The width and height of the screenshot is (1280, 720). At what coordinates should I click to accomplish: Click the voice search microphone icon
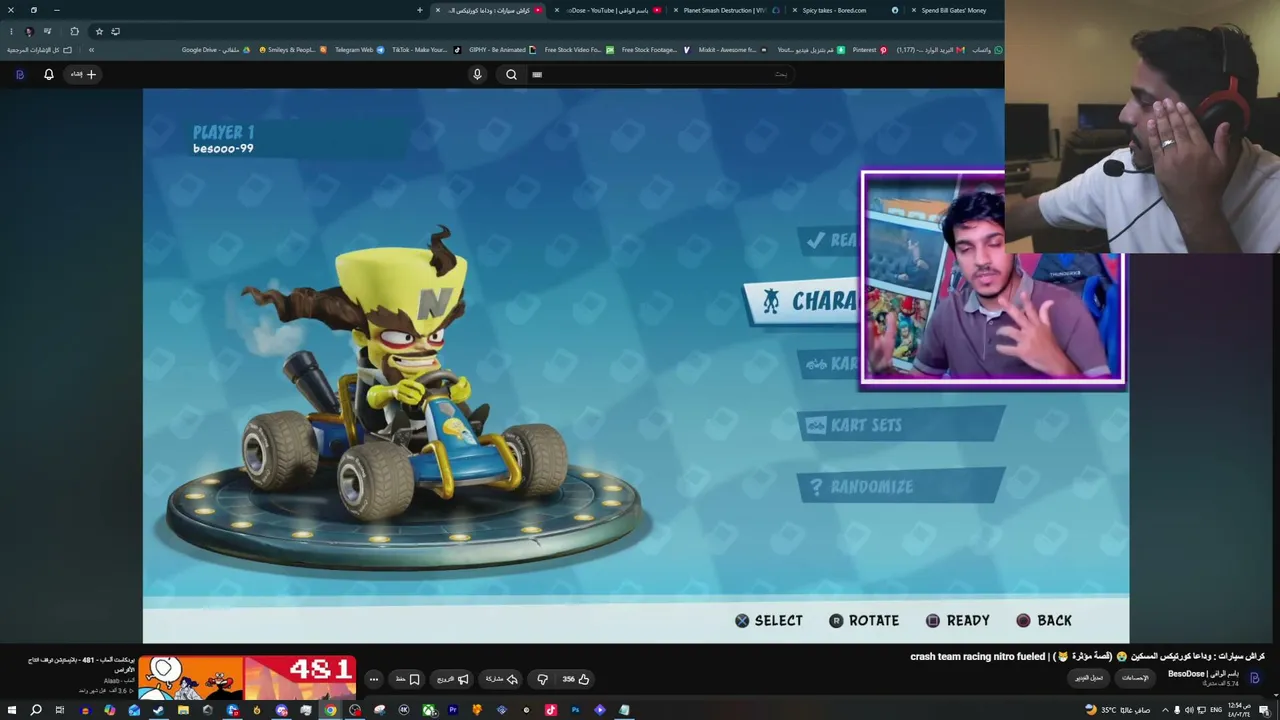pyautogui.click(x=477, y=74)
